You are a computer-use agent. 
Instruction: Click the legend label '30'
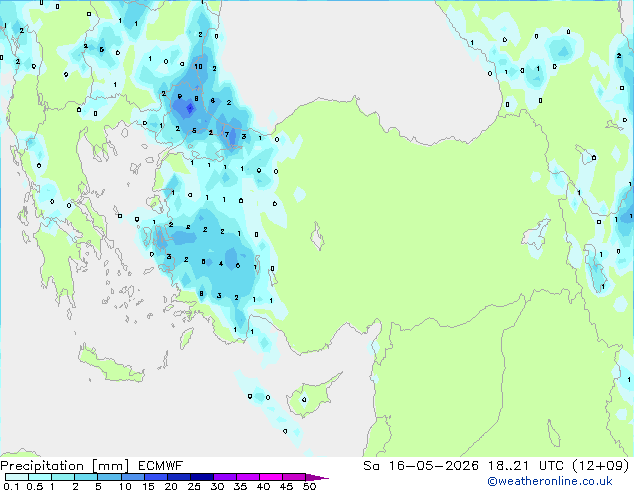[x=217, y=486]
